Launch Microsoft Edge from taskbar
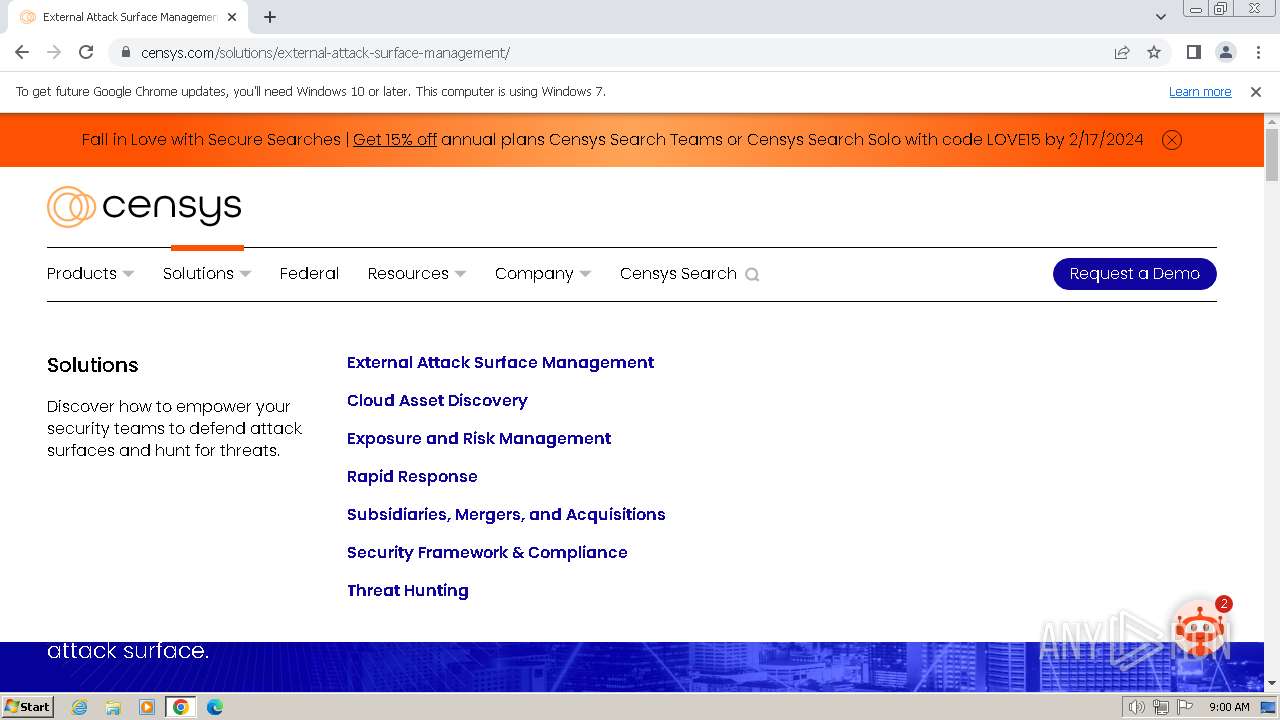This screenshot has height=720, width=1280. point(215,707)
